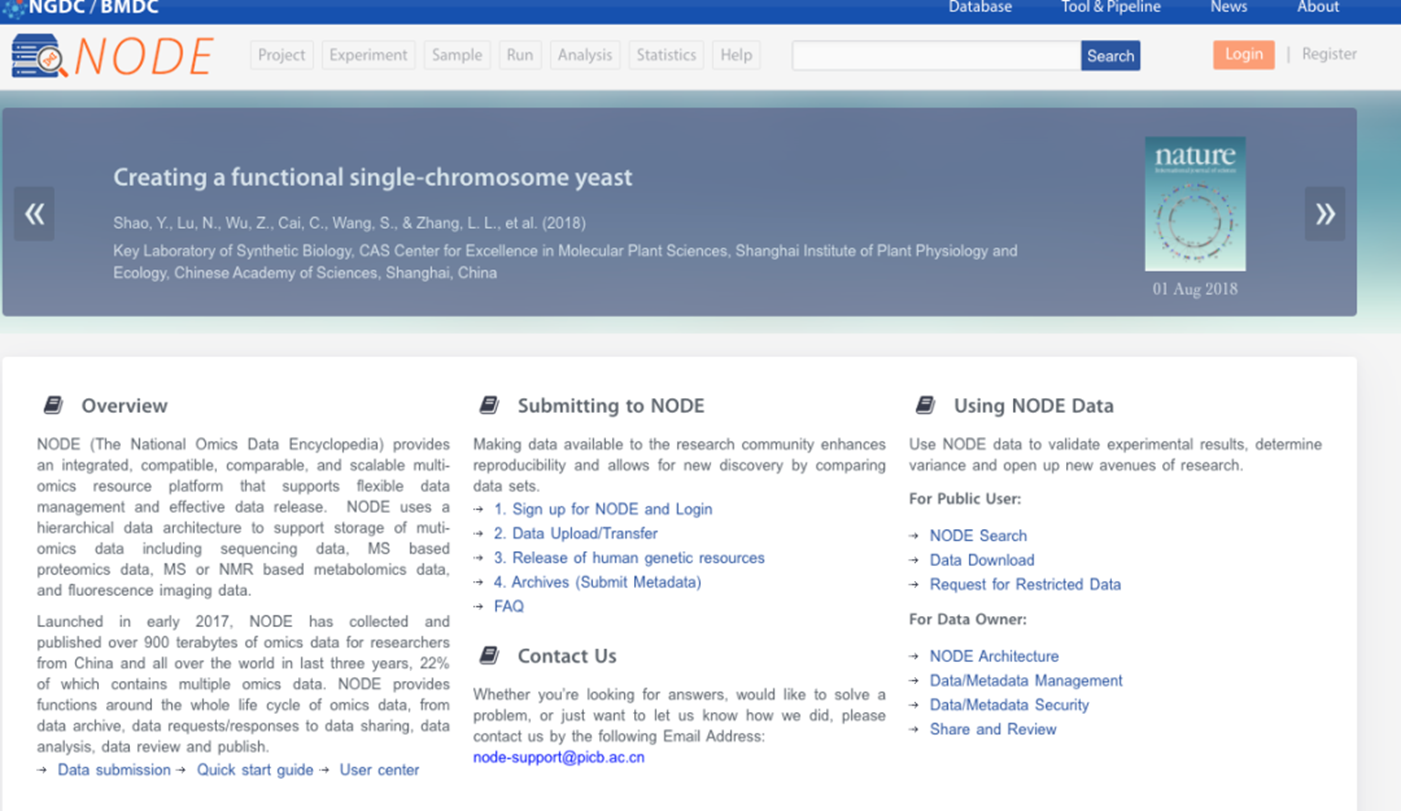This screenshot has width=1401, height=811.
Task: Click the book icon beside Overview
Action: [x=53, y=405]
